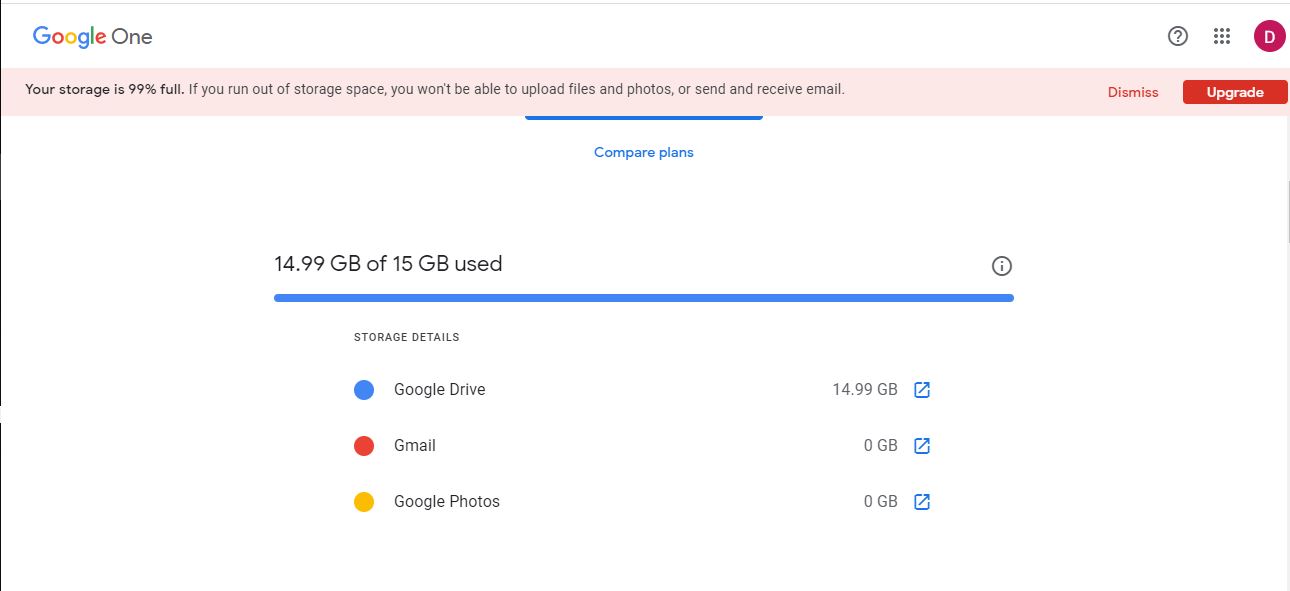Viewport: 1290px width, 591px height.
Task: Click the storage usage progress bar
Action: click(x=643, y=297)
